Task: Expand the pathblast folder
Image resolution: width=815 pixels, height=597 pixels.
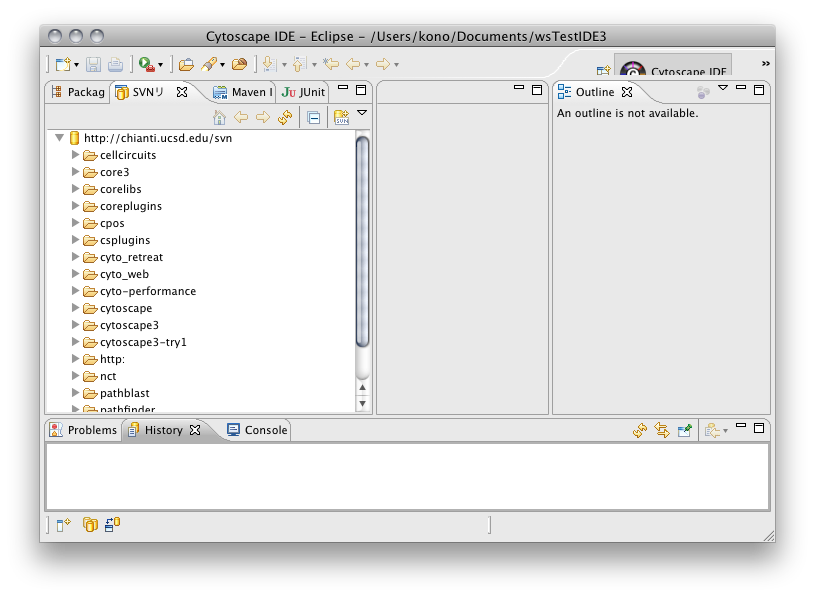Action: pos(75,393)
